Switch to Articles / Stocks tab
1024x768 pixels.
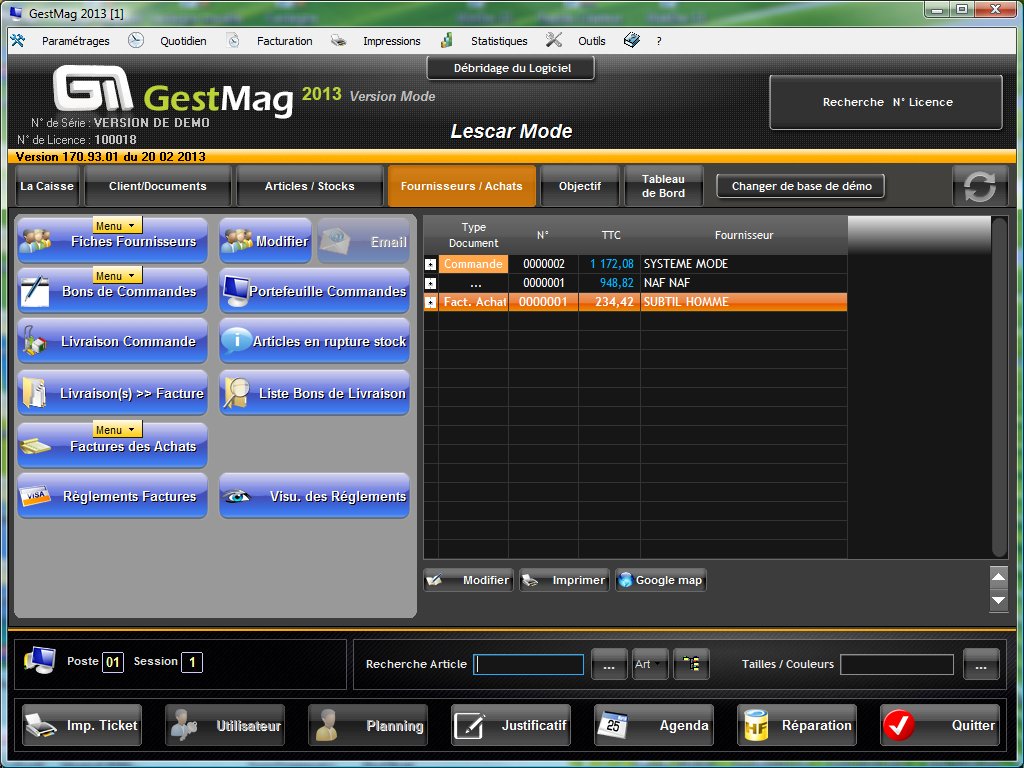[x=309, y=186]
